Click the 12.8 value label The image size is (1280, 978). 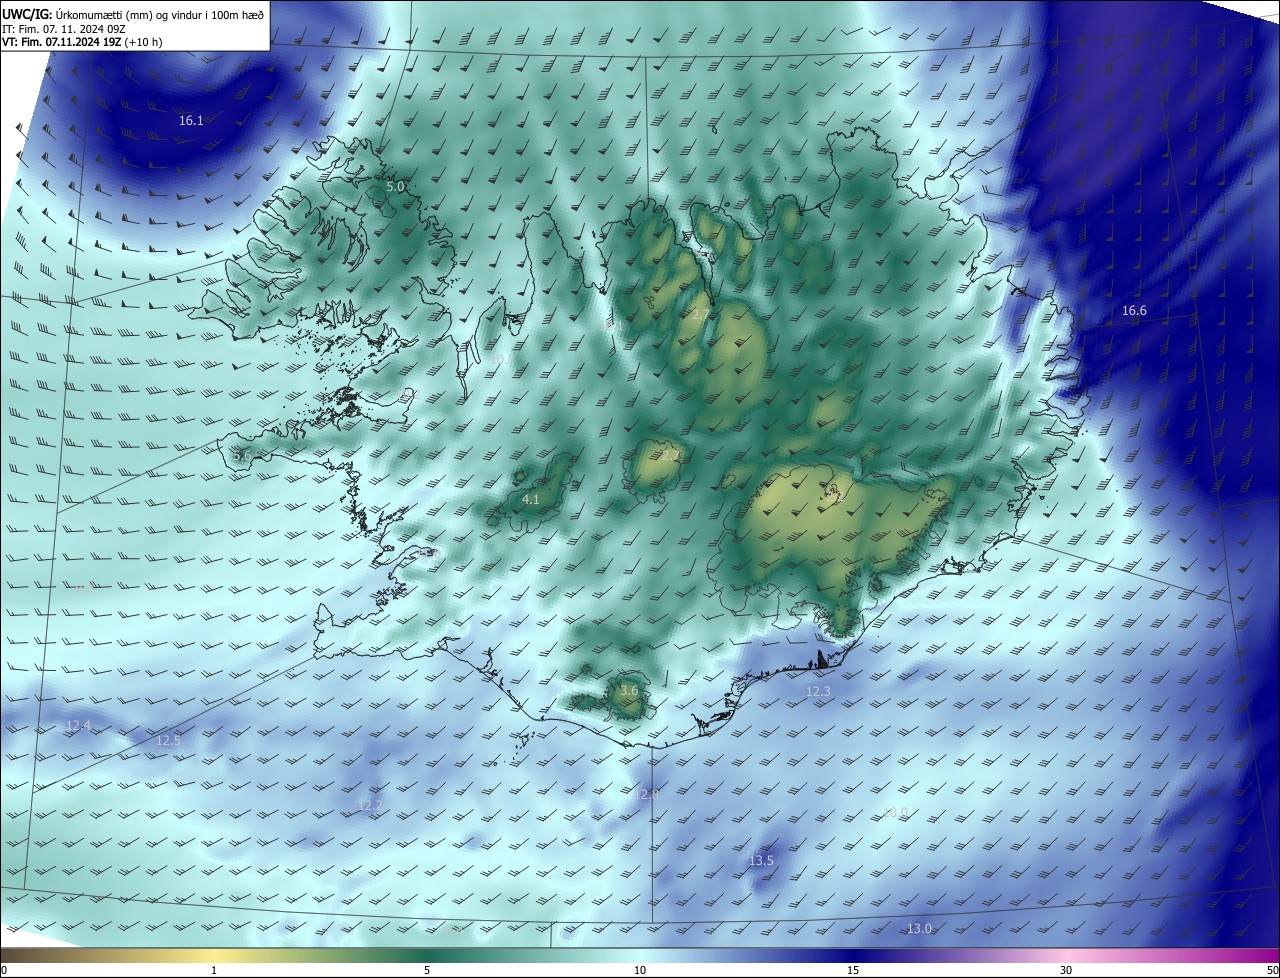647,794
